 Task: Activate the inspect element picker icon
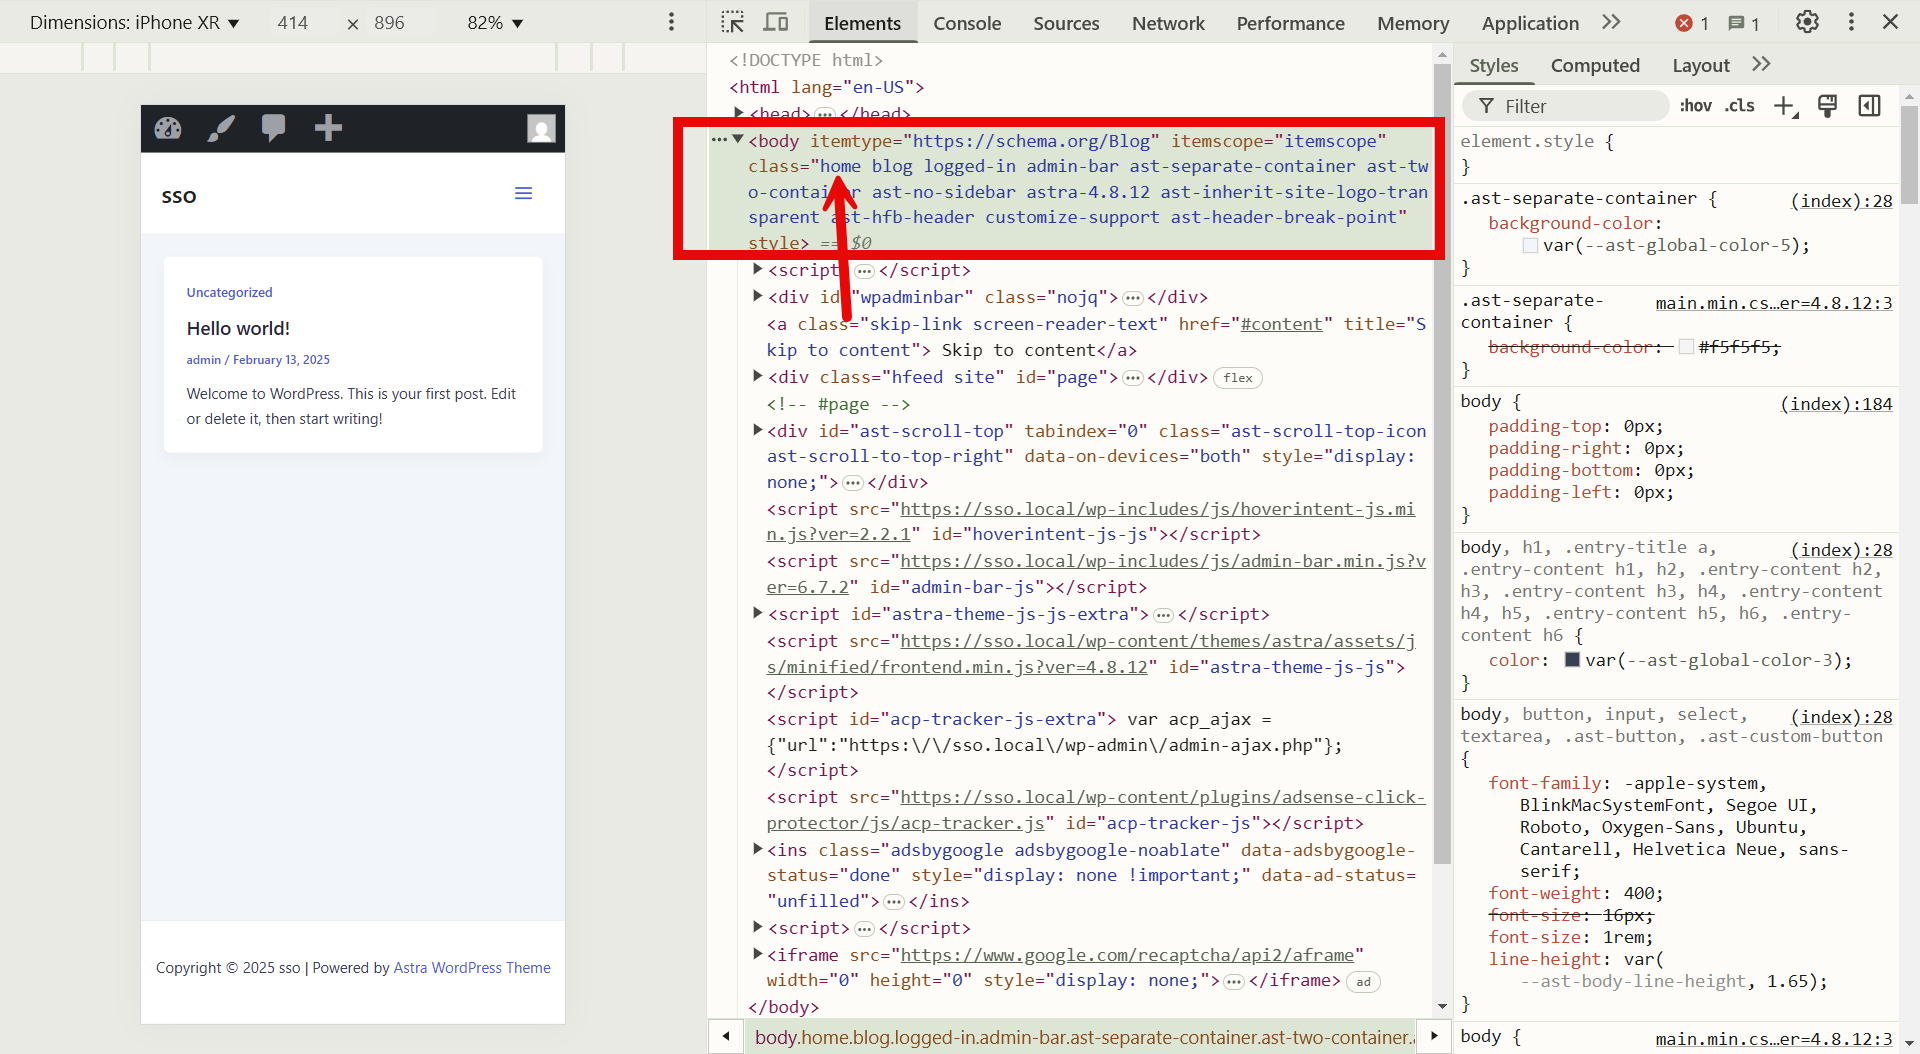pyautogui.click(x=732, y=22)
